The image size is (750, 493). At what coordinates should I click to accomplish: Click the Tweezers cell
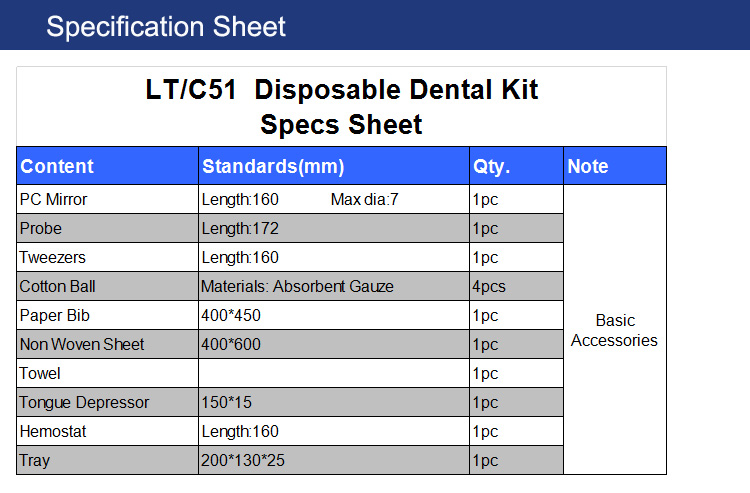[108, 257]
